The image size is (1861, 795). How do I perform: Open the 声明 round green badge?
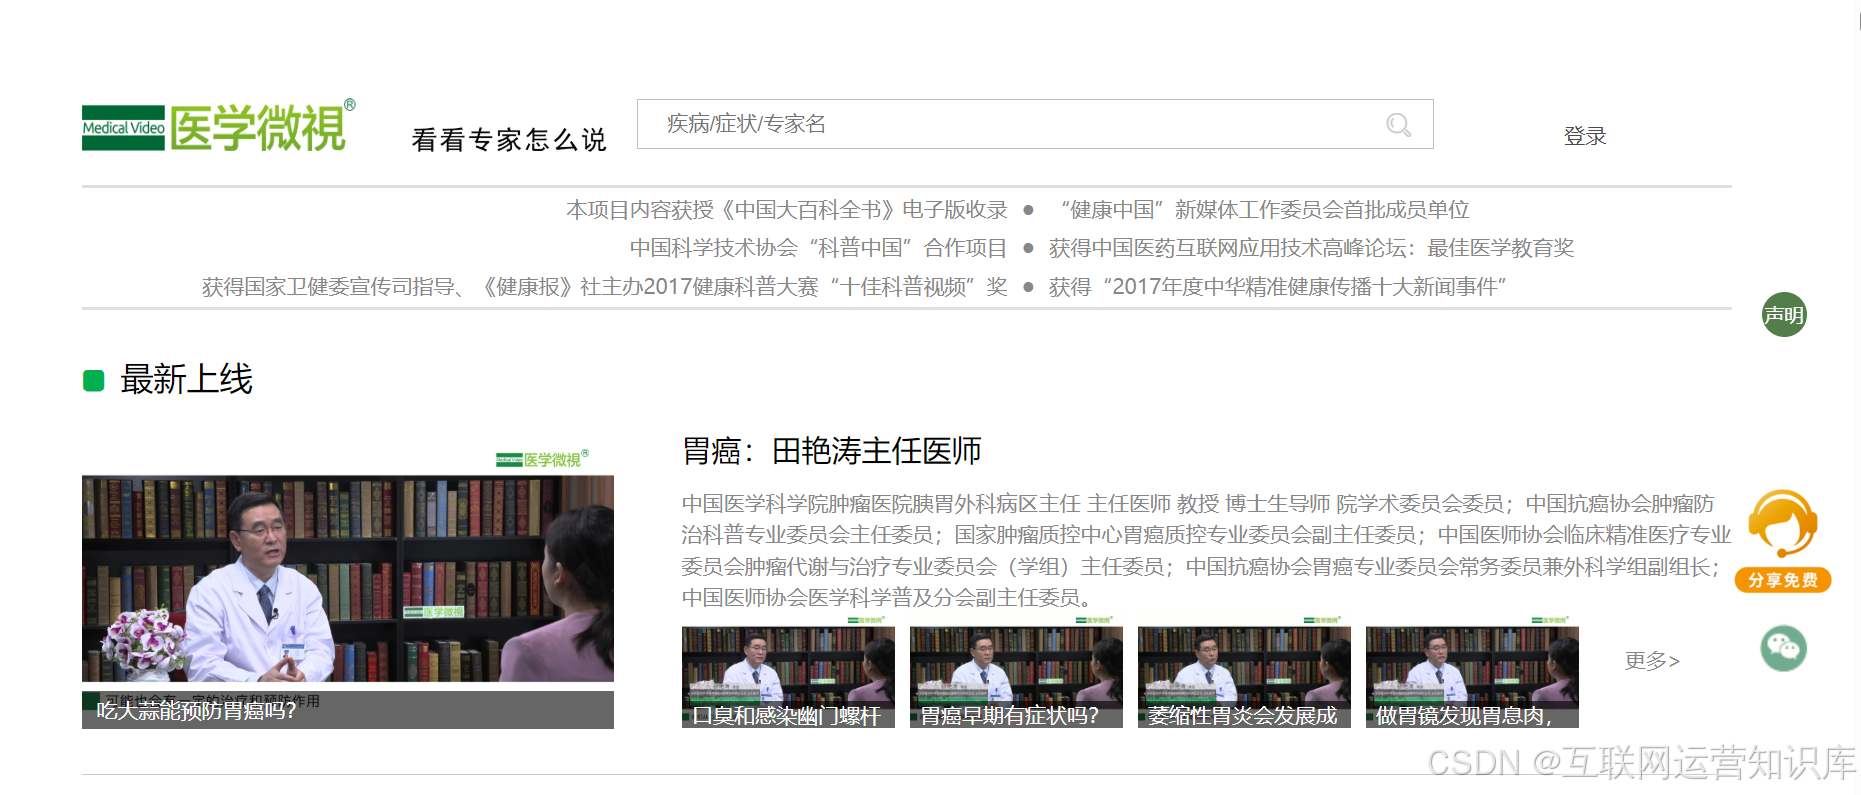tap(1783, 315)
